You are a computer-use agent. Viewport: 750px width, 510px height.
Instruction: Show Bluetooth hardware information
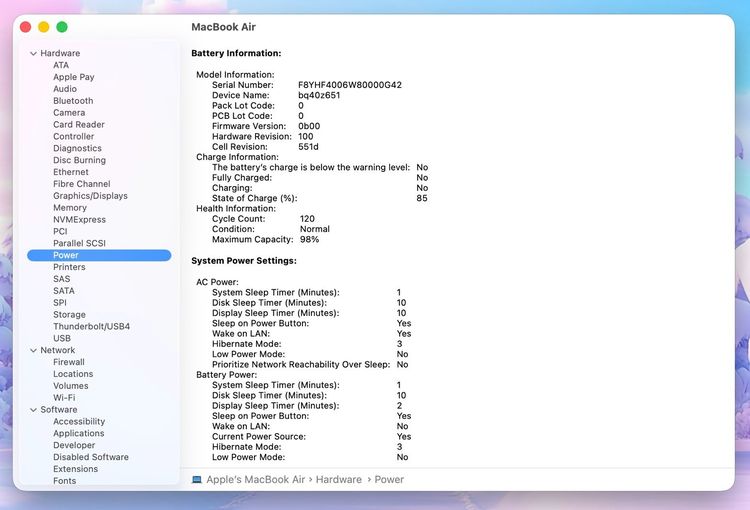point(73,101)
